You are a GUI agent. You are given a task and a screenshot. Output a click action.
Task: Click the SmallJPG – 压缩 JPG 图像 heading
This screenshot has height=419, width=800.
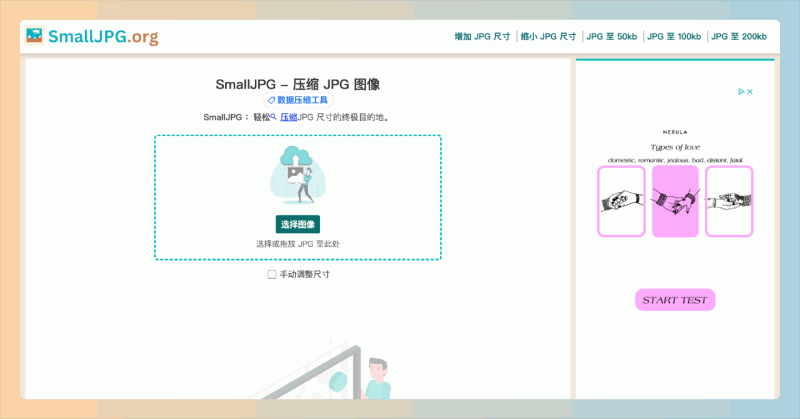coord(297,84)
